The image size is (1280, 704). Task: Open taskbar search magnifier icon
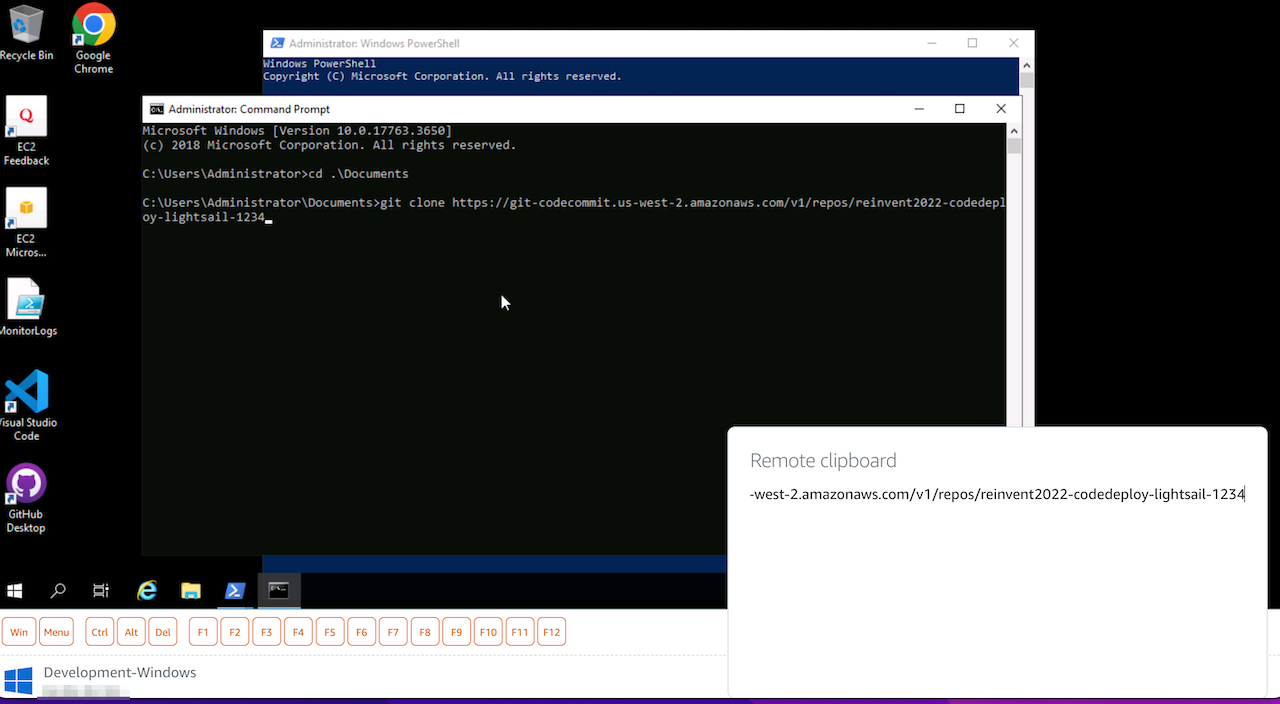[x=58, y=591]
